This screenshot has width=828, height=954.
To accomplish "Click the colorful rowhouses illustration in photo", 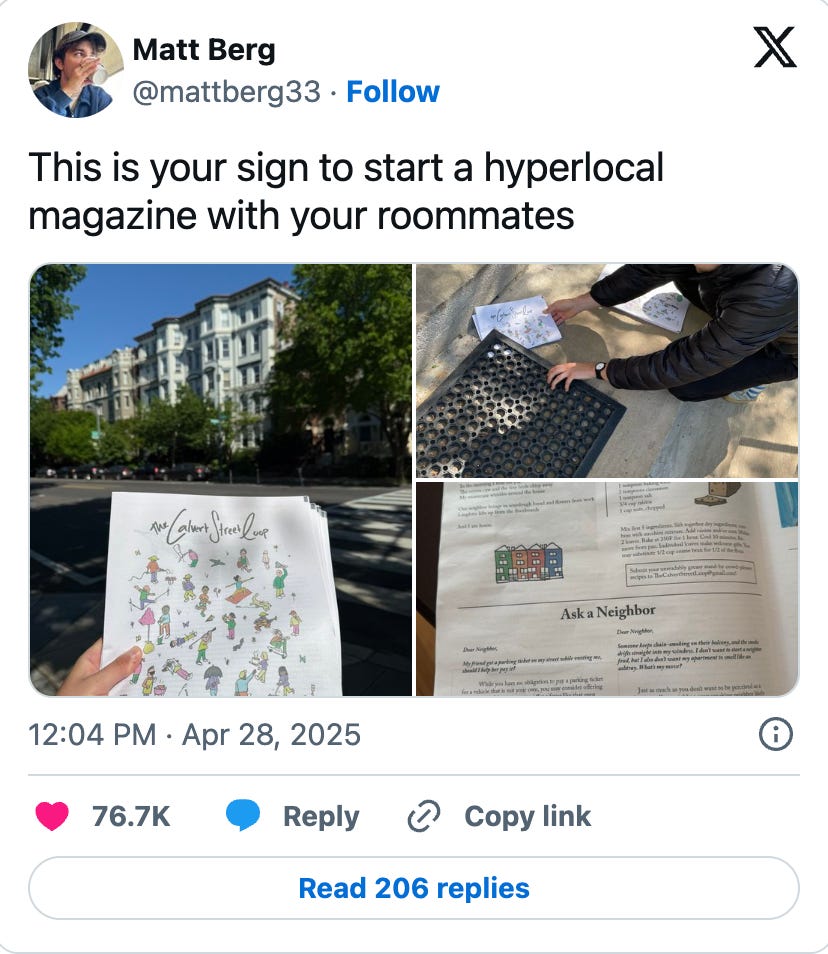I will coord(529,562).
